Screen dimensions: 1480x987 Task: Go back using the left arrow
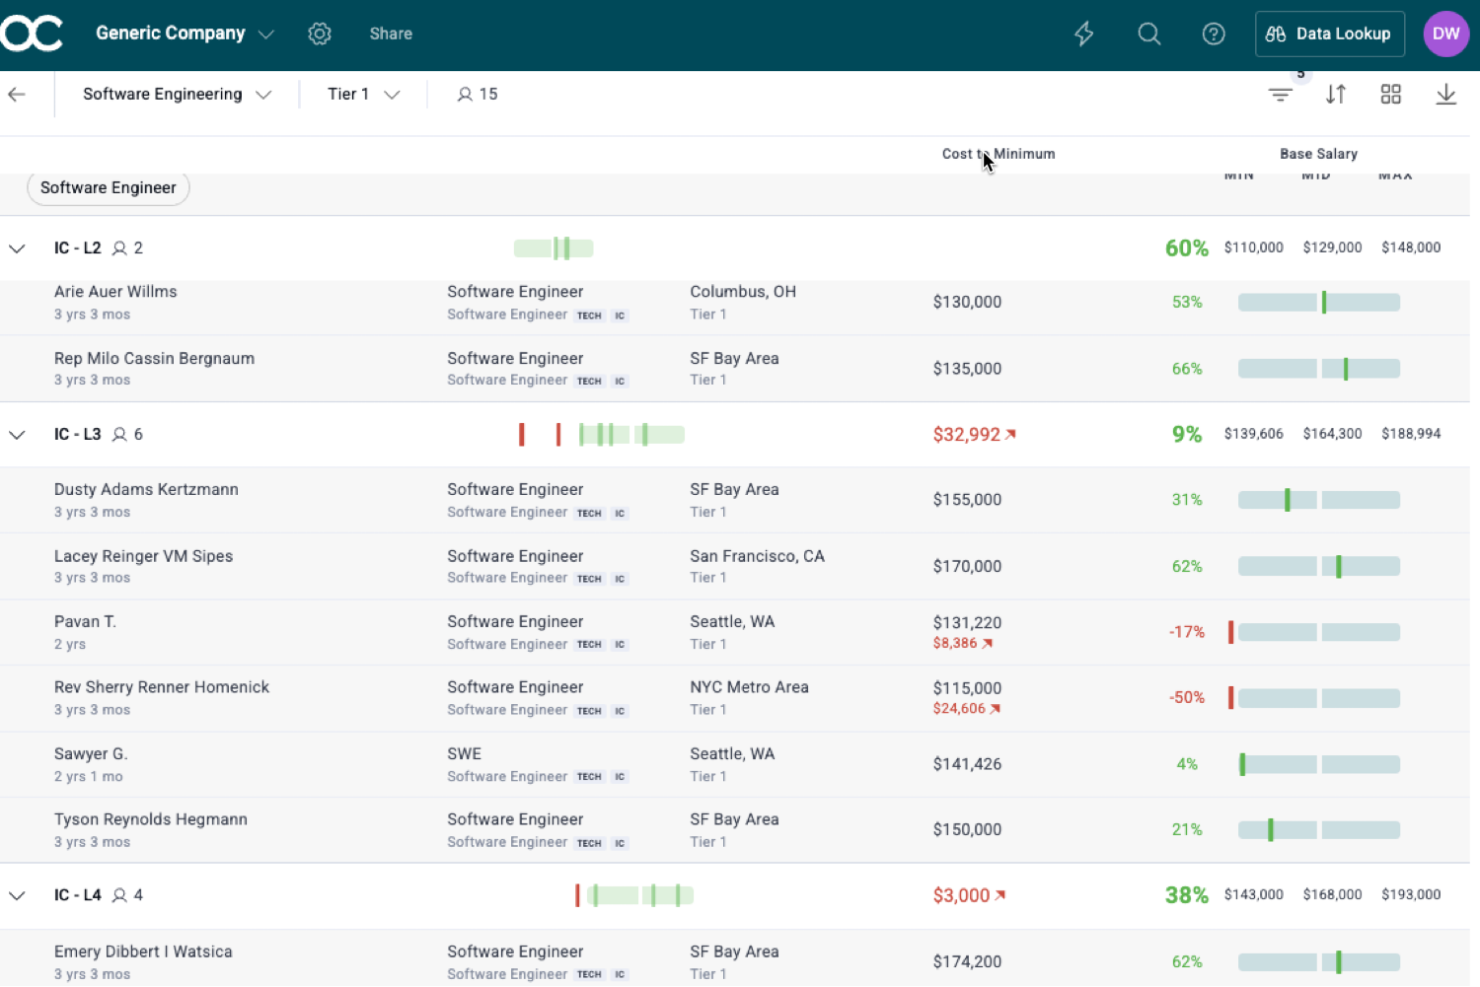click(17, 95)
